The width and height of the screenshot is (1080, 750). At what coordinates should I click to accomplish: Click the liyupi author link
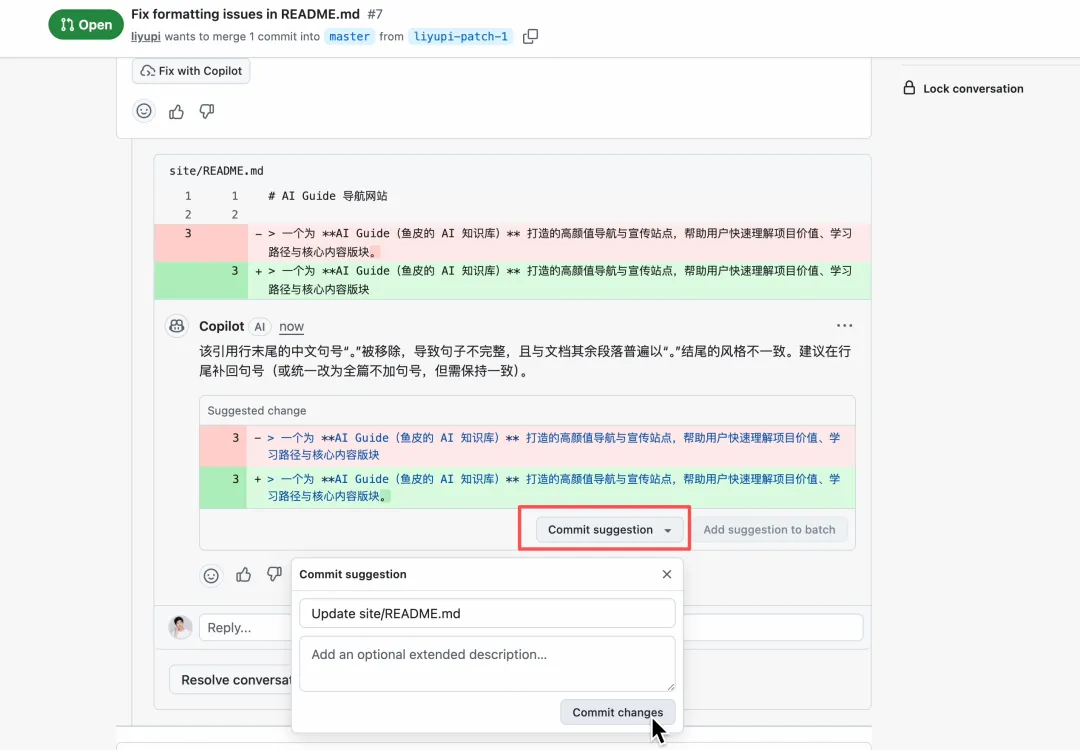point(145,37)
